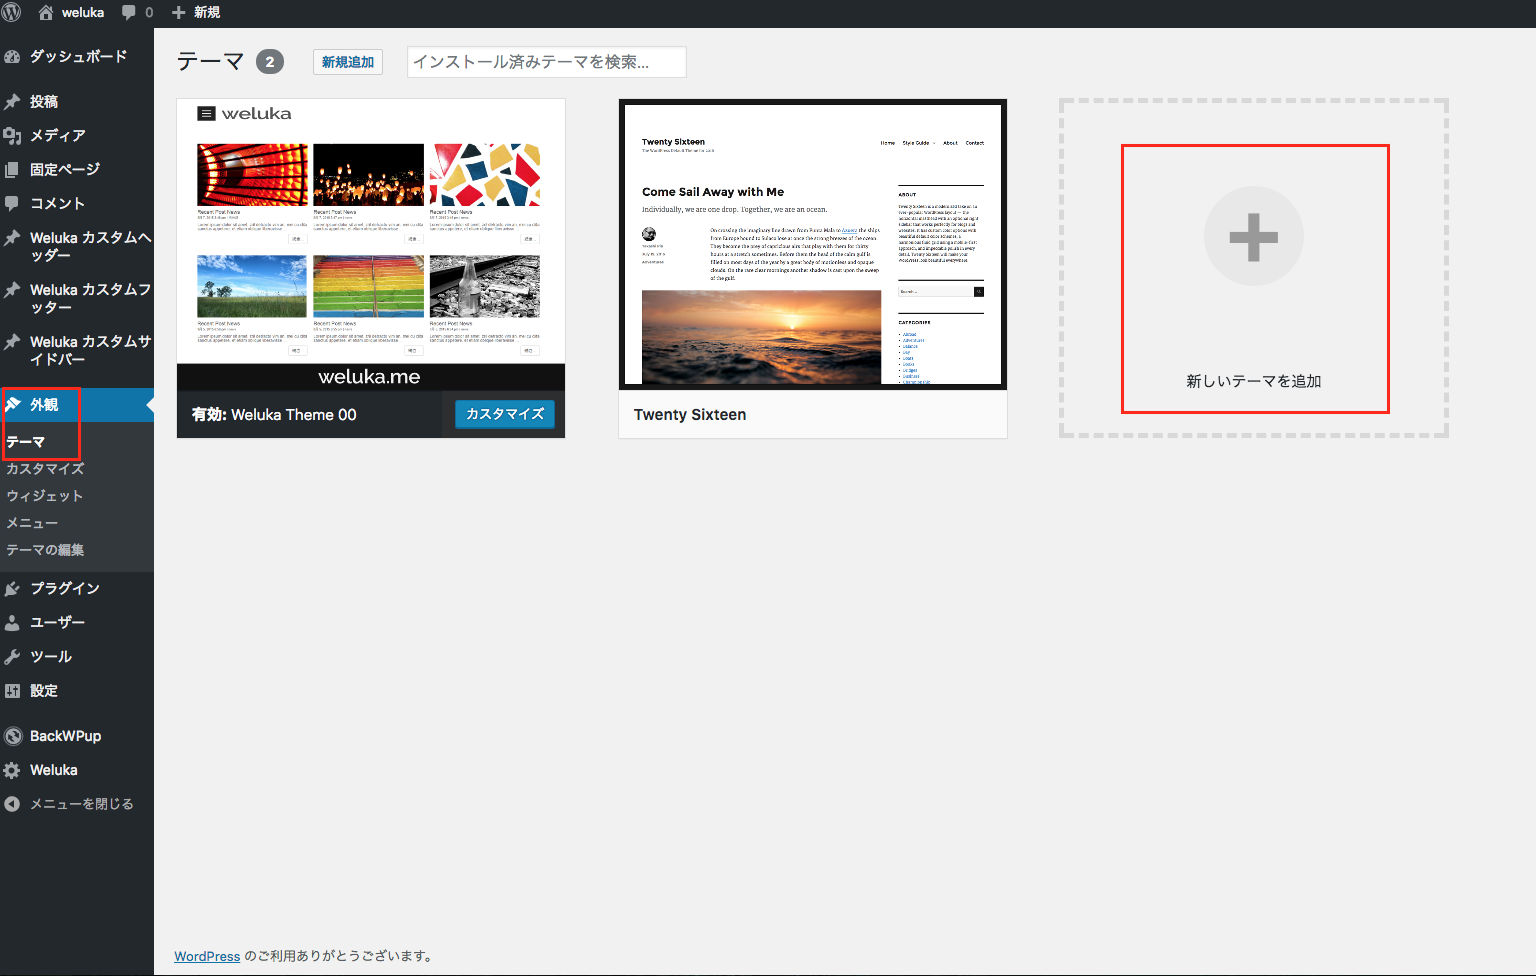This screenshot has height=976, width=1536.
Task: Select the ウィジェット submenu item
Action: point(45,496)
